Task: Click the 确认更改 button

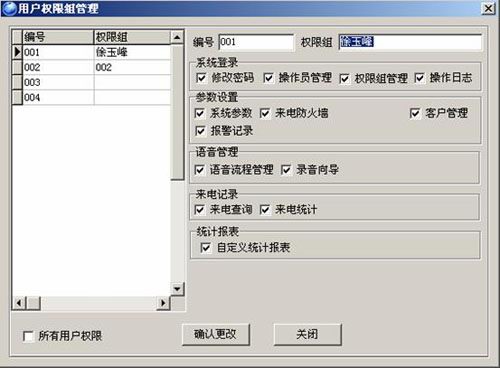Action: 216,334
